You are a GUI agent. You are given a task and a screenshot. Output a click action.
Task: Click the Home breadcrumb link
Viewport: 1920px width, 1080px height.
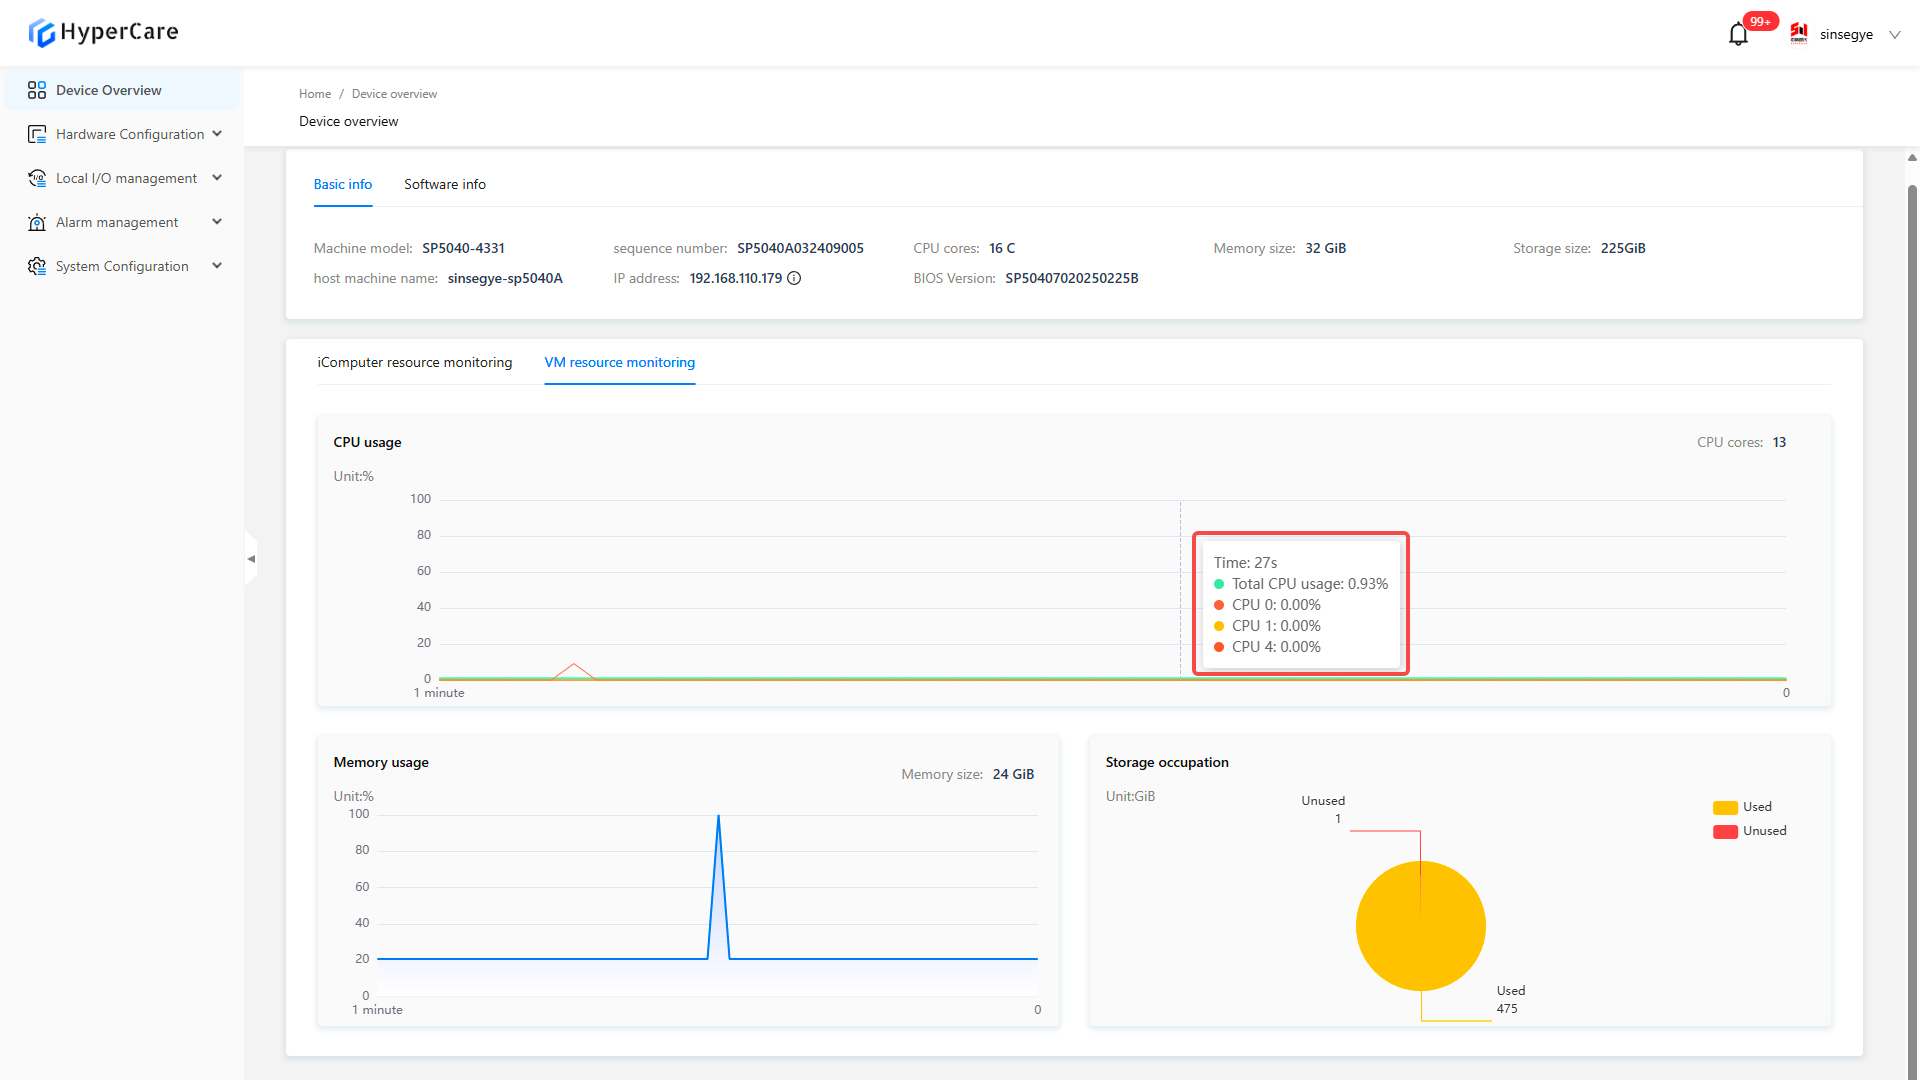tap(315, 94)
